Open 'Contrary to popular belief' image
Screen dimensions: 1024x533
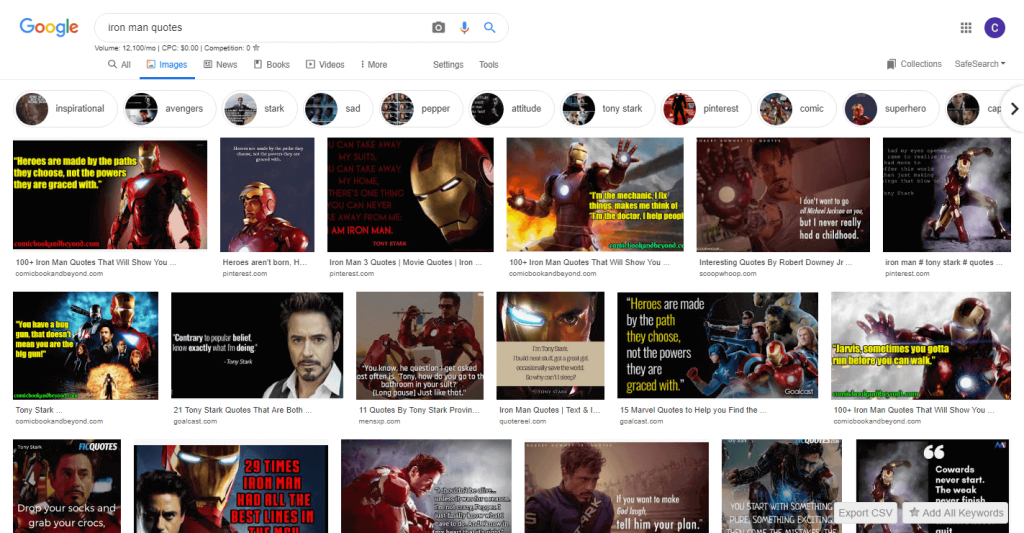pos(257,346)
